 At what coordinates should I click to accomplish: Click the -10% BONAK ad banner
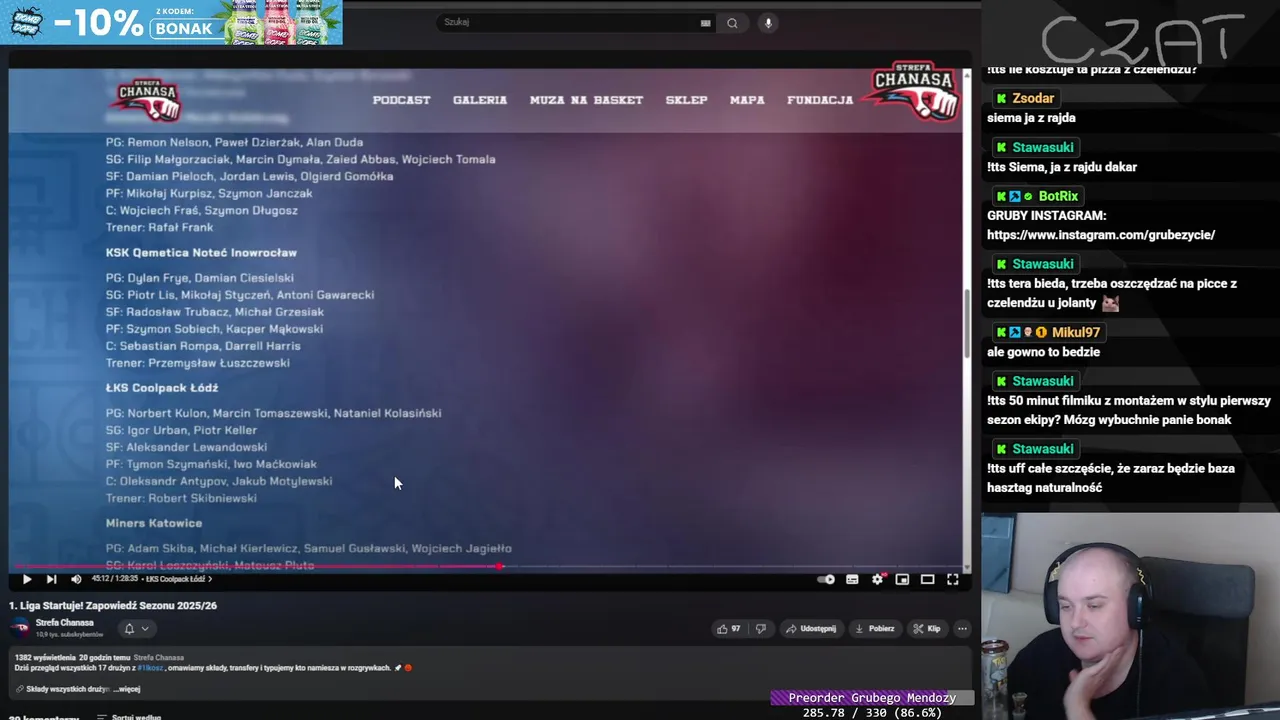pos(171,22)
